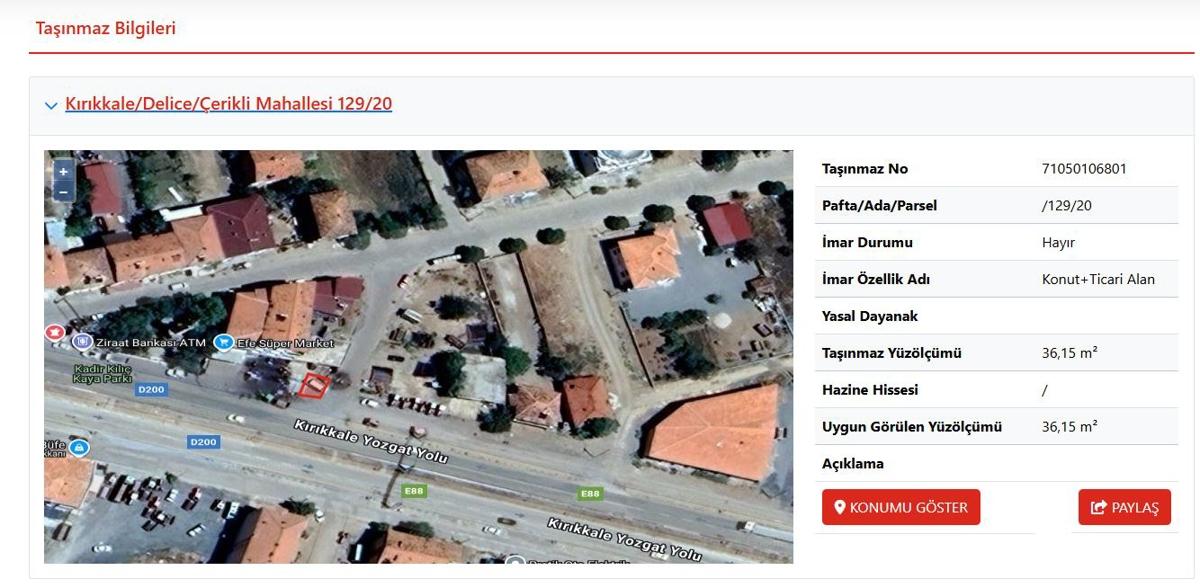The height and width of the screenshot is (588, 1200).
Task: Select the Büfe marker pin on map
Action: point(79,447)
